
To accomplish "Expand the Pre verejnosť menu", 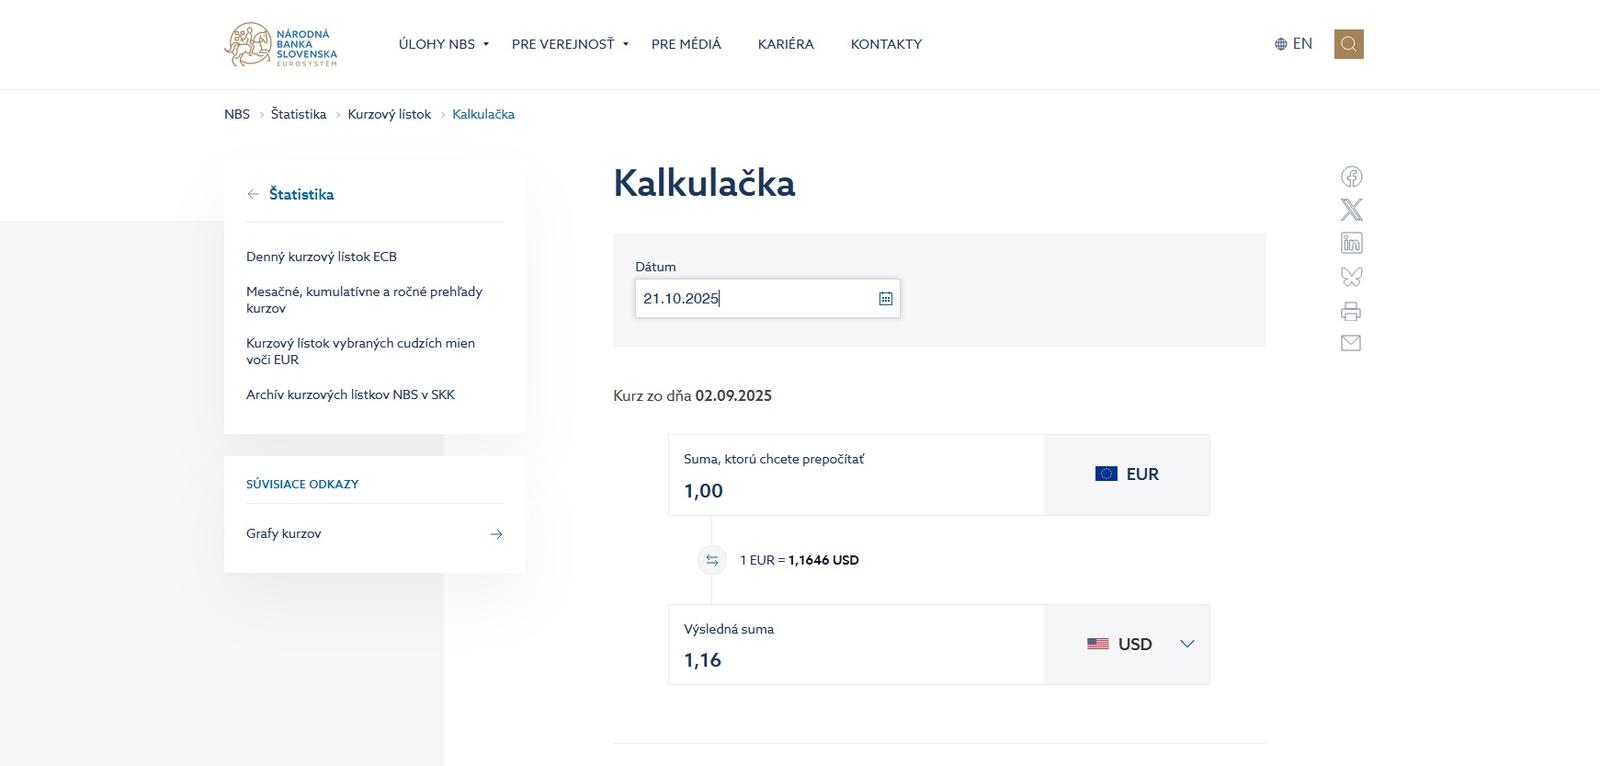I will (x=569, y=44).
